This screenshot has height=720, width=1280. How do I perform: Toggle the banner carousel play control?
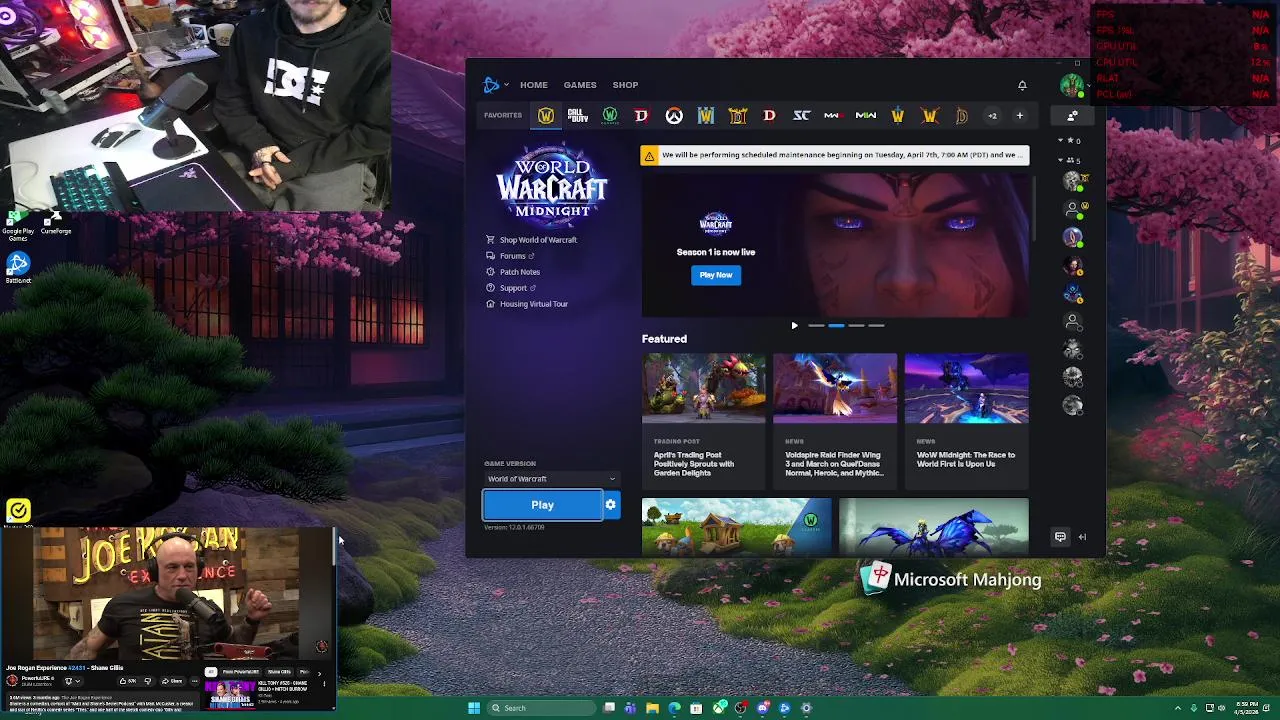point(794,326)
